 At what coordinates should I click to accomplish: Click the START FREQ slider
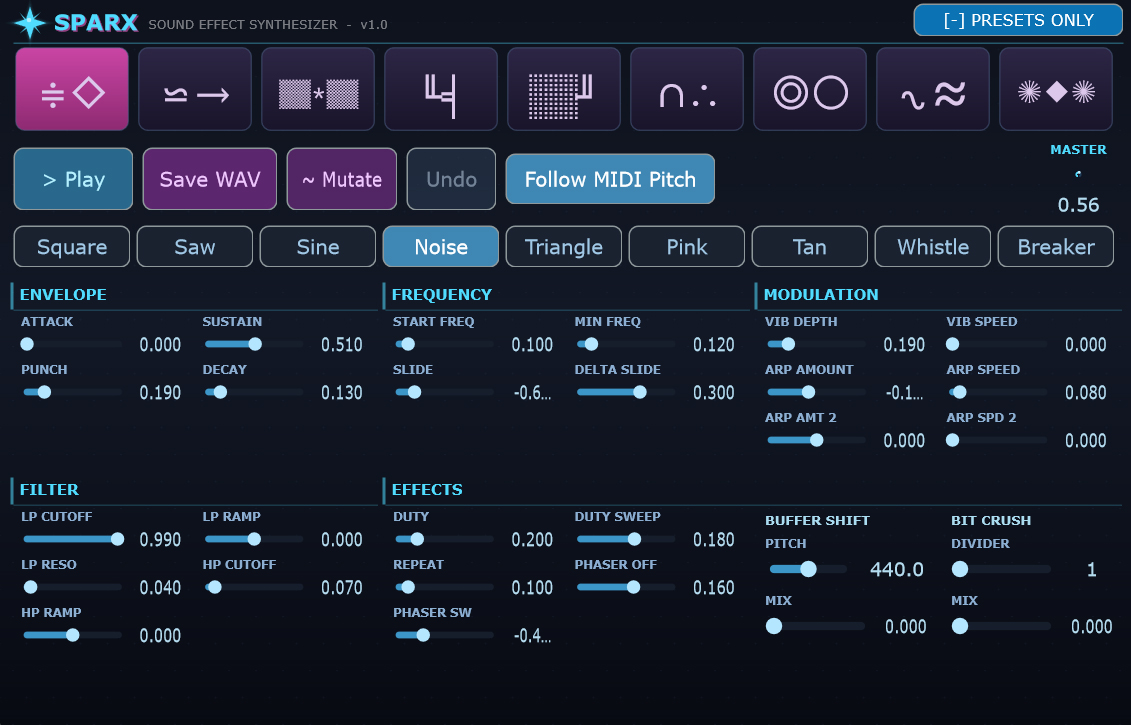tap(444, 344)
